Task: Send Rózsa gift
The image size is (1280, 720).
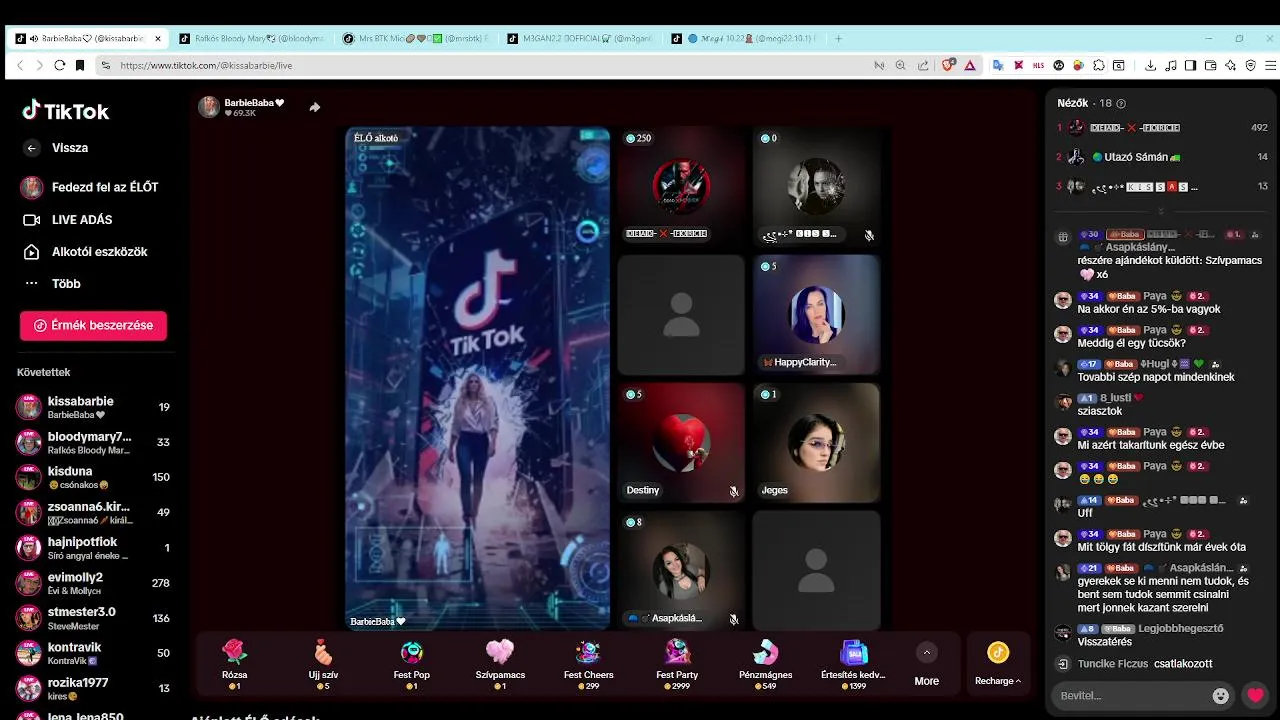Action: (x=234, y=663)
